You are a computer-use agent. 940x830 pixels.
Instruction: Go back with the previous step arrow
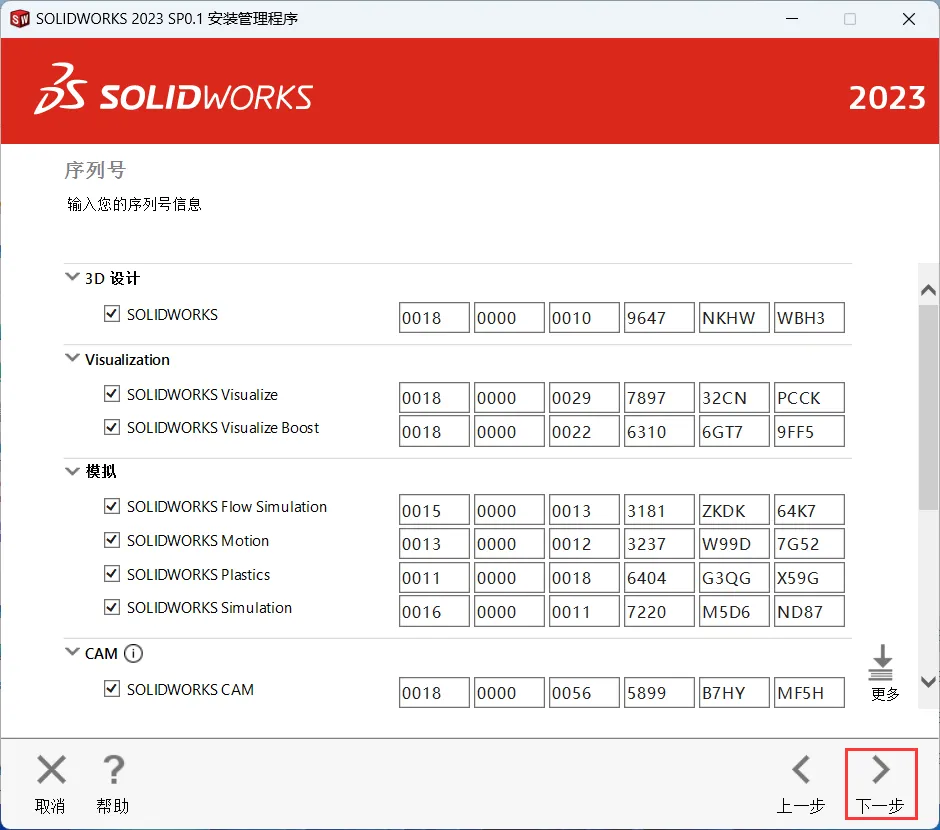click(802, 769)
